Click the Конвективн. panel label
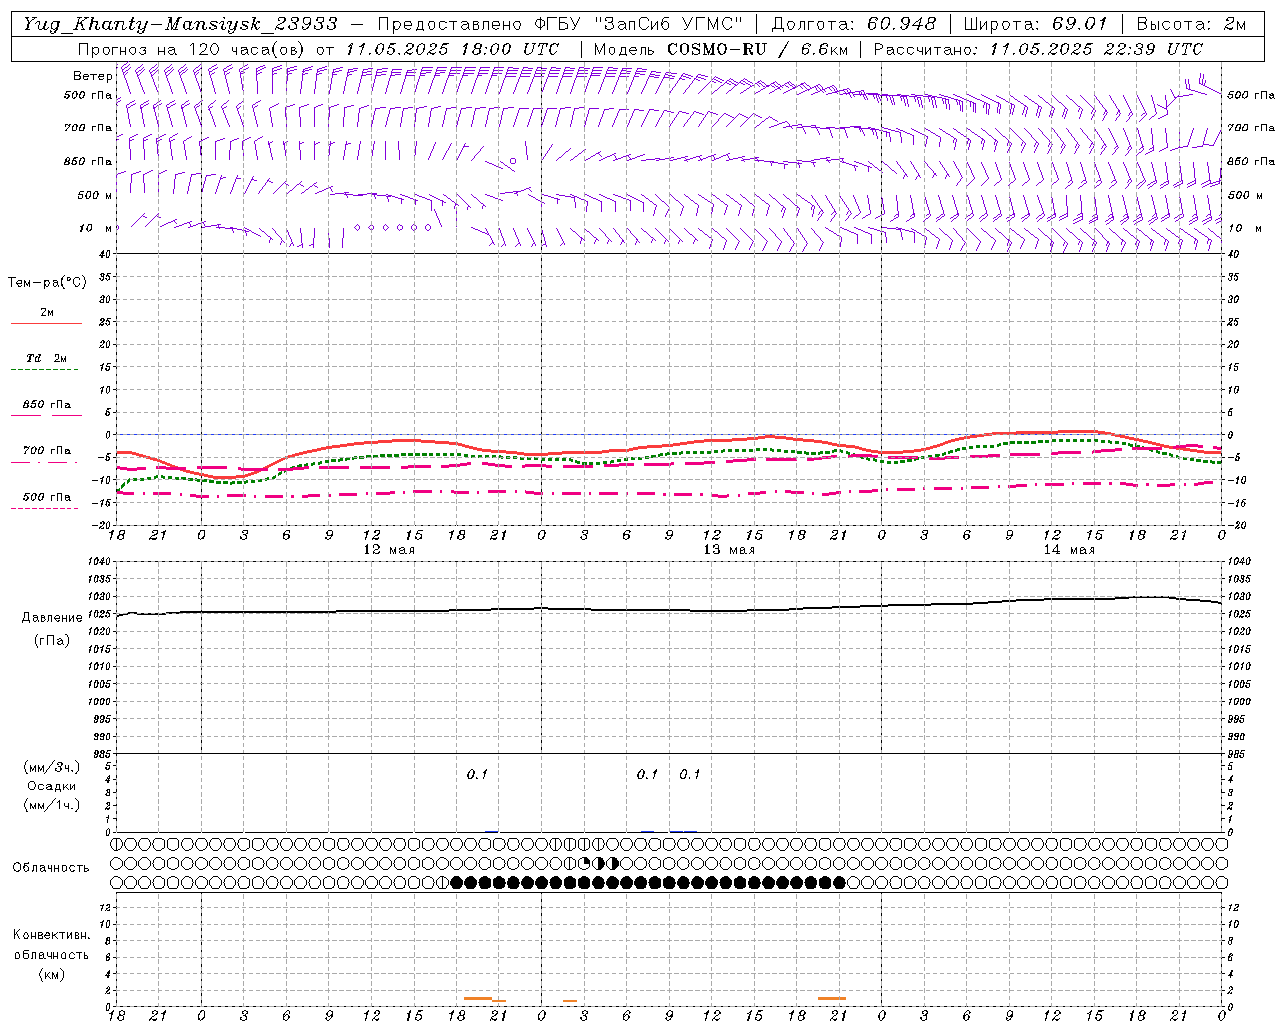The width and height of the screenshot is (1280, 1024). (51, 935)
